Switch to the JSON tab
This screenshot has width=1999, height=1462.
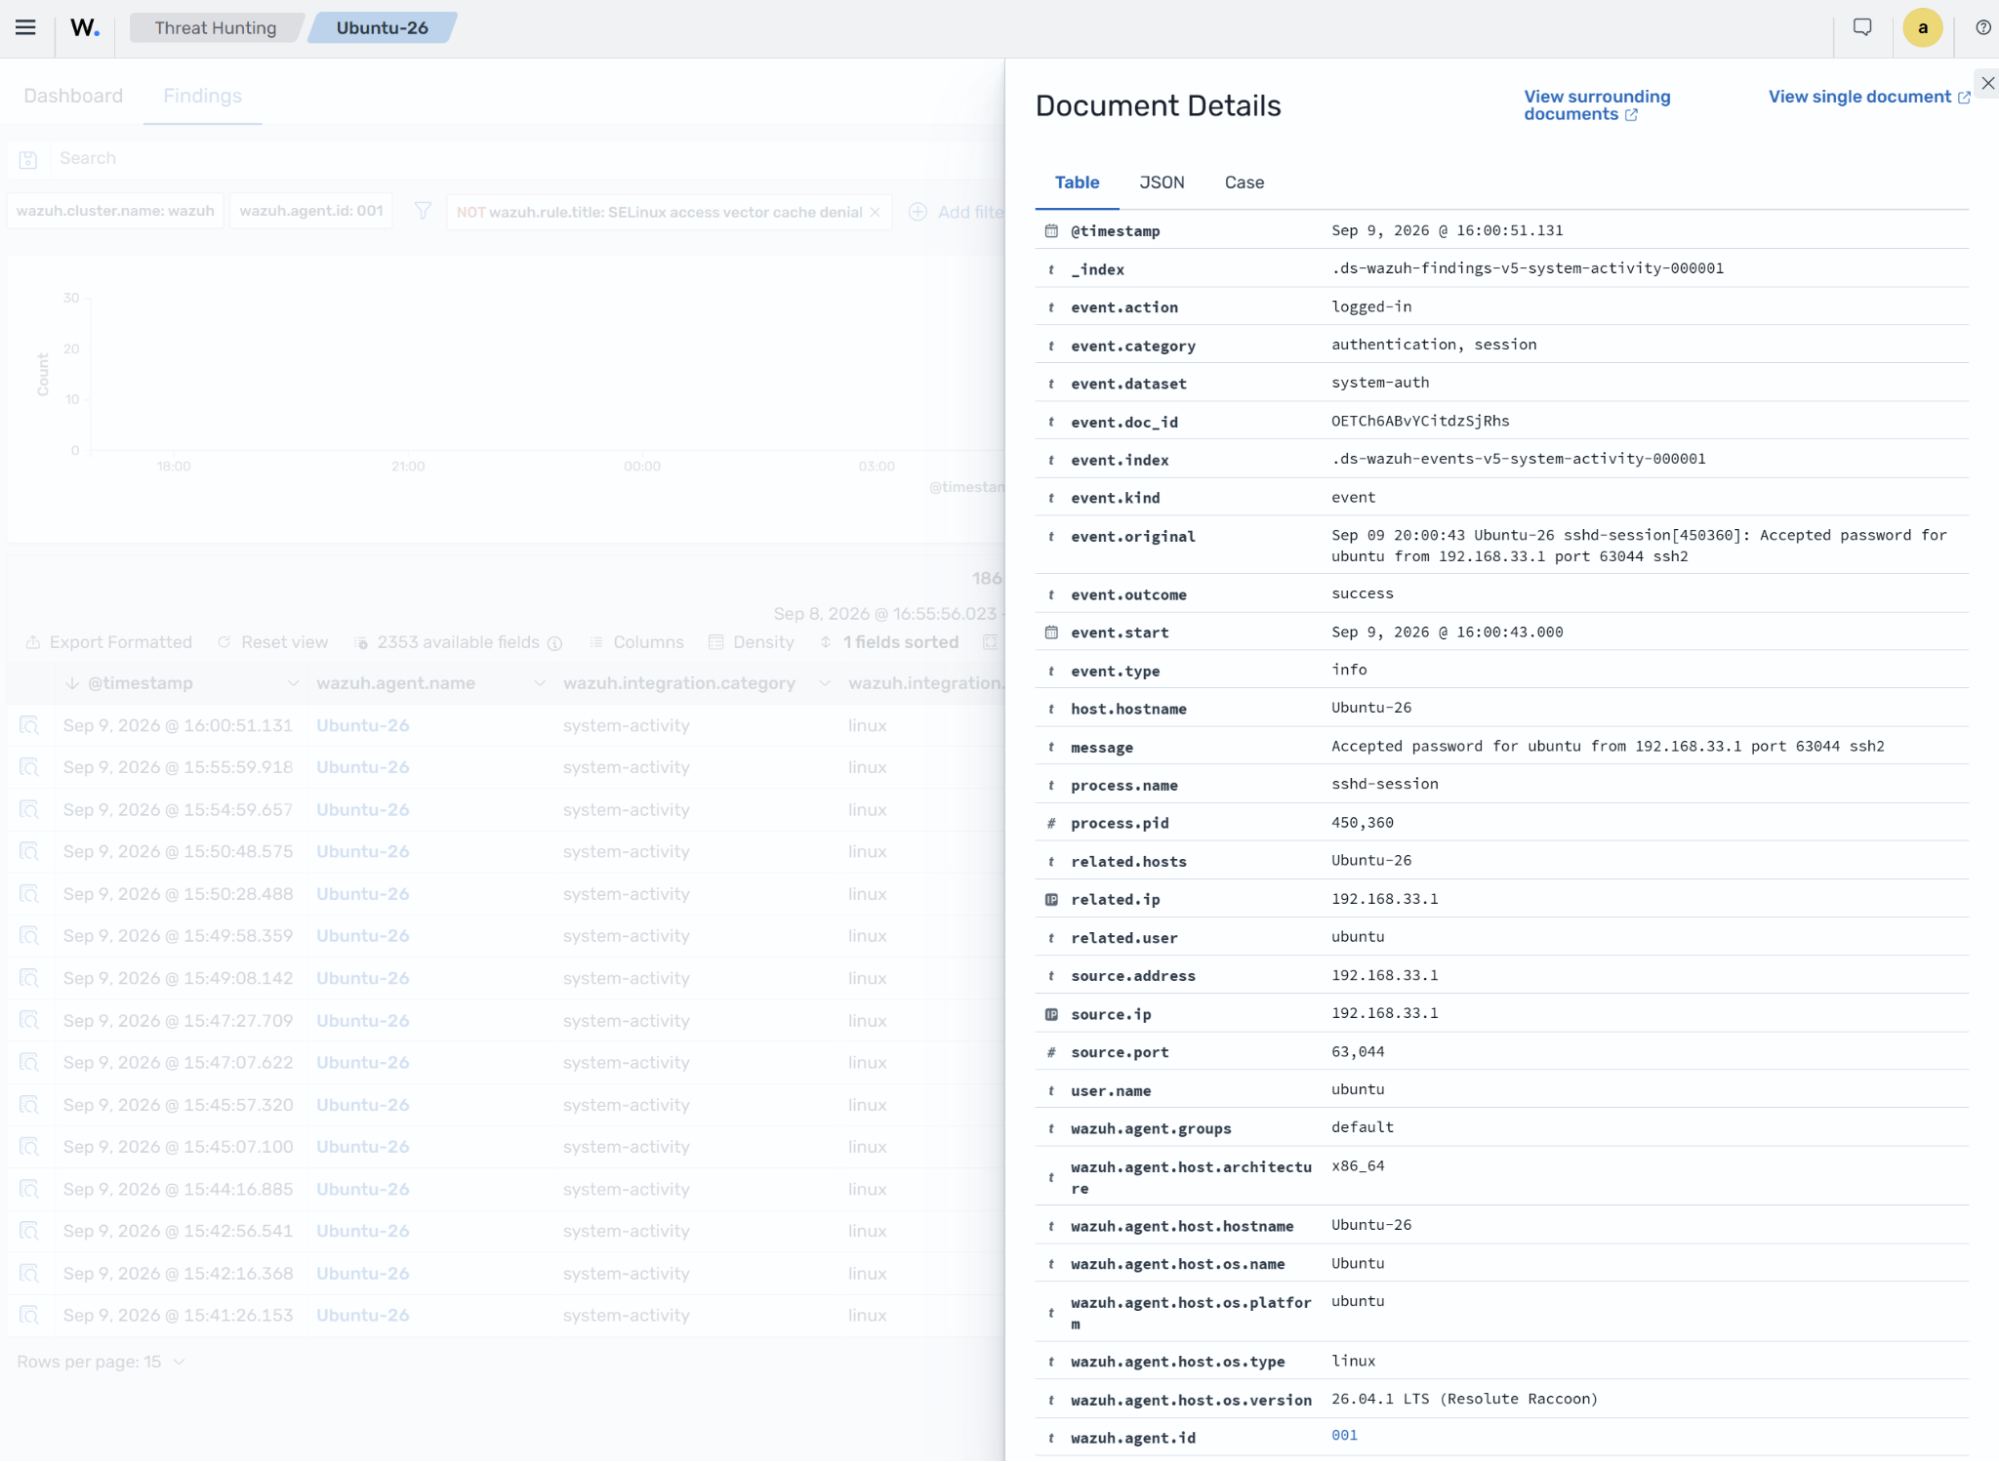pyautogui.click(x=1161, y=182)
